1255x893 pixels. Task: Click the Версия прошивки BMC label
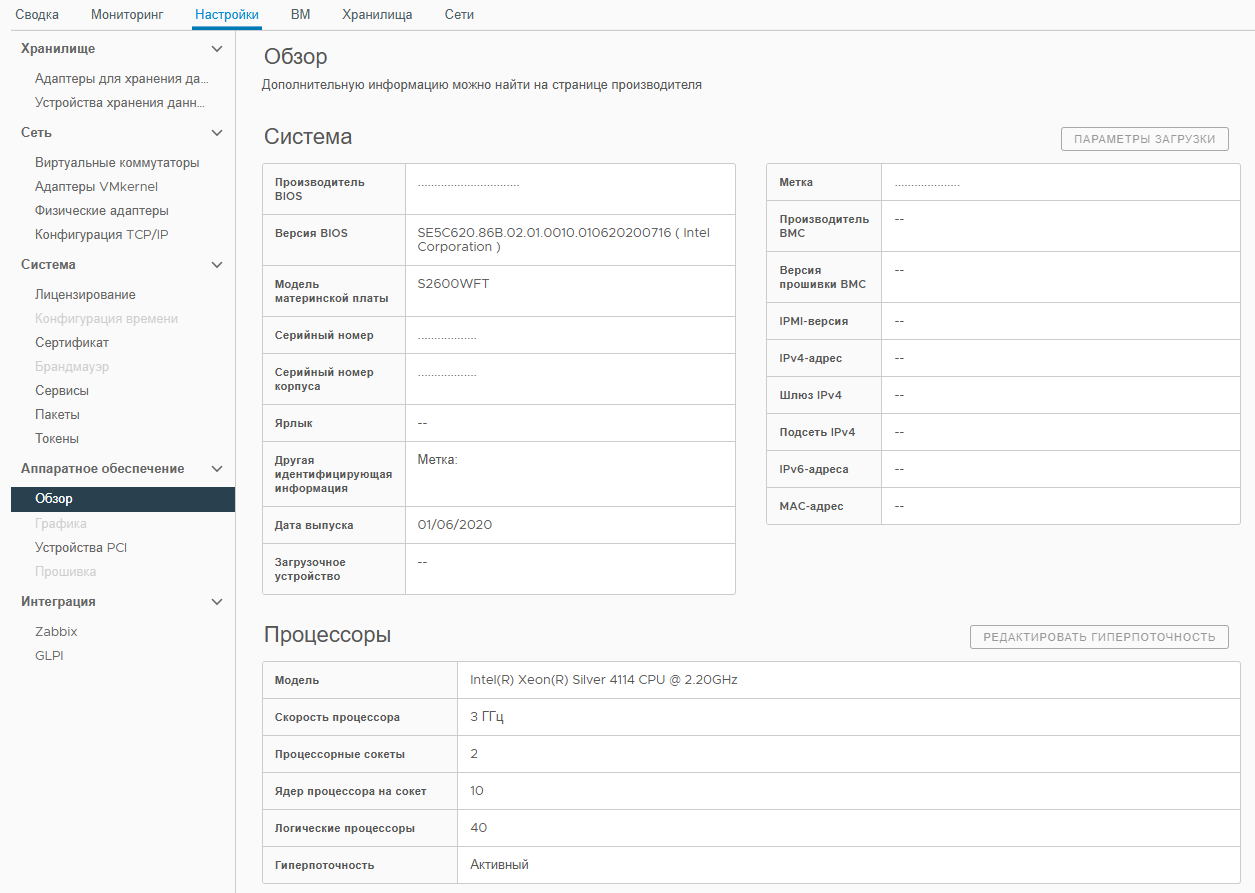[x=823, y=277]
